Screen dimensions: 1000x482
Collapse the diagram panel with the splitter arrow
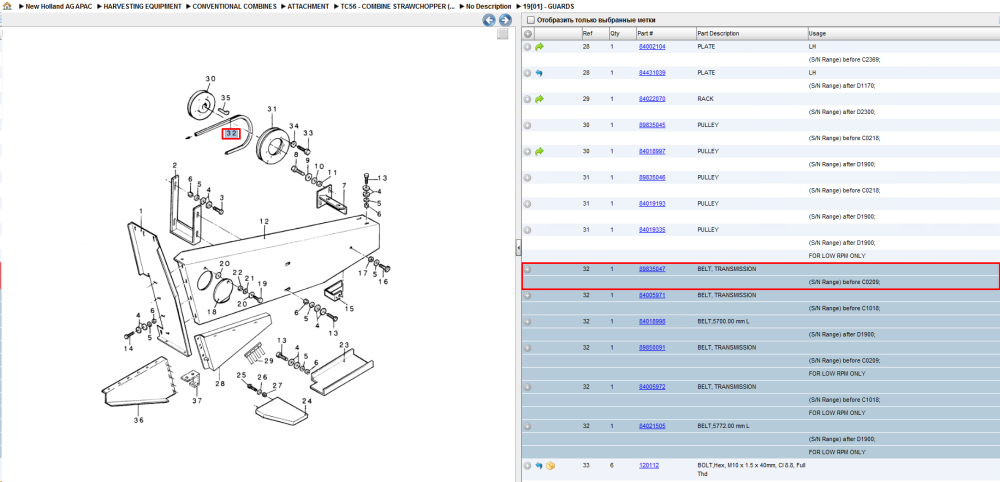click(518, 247)
